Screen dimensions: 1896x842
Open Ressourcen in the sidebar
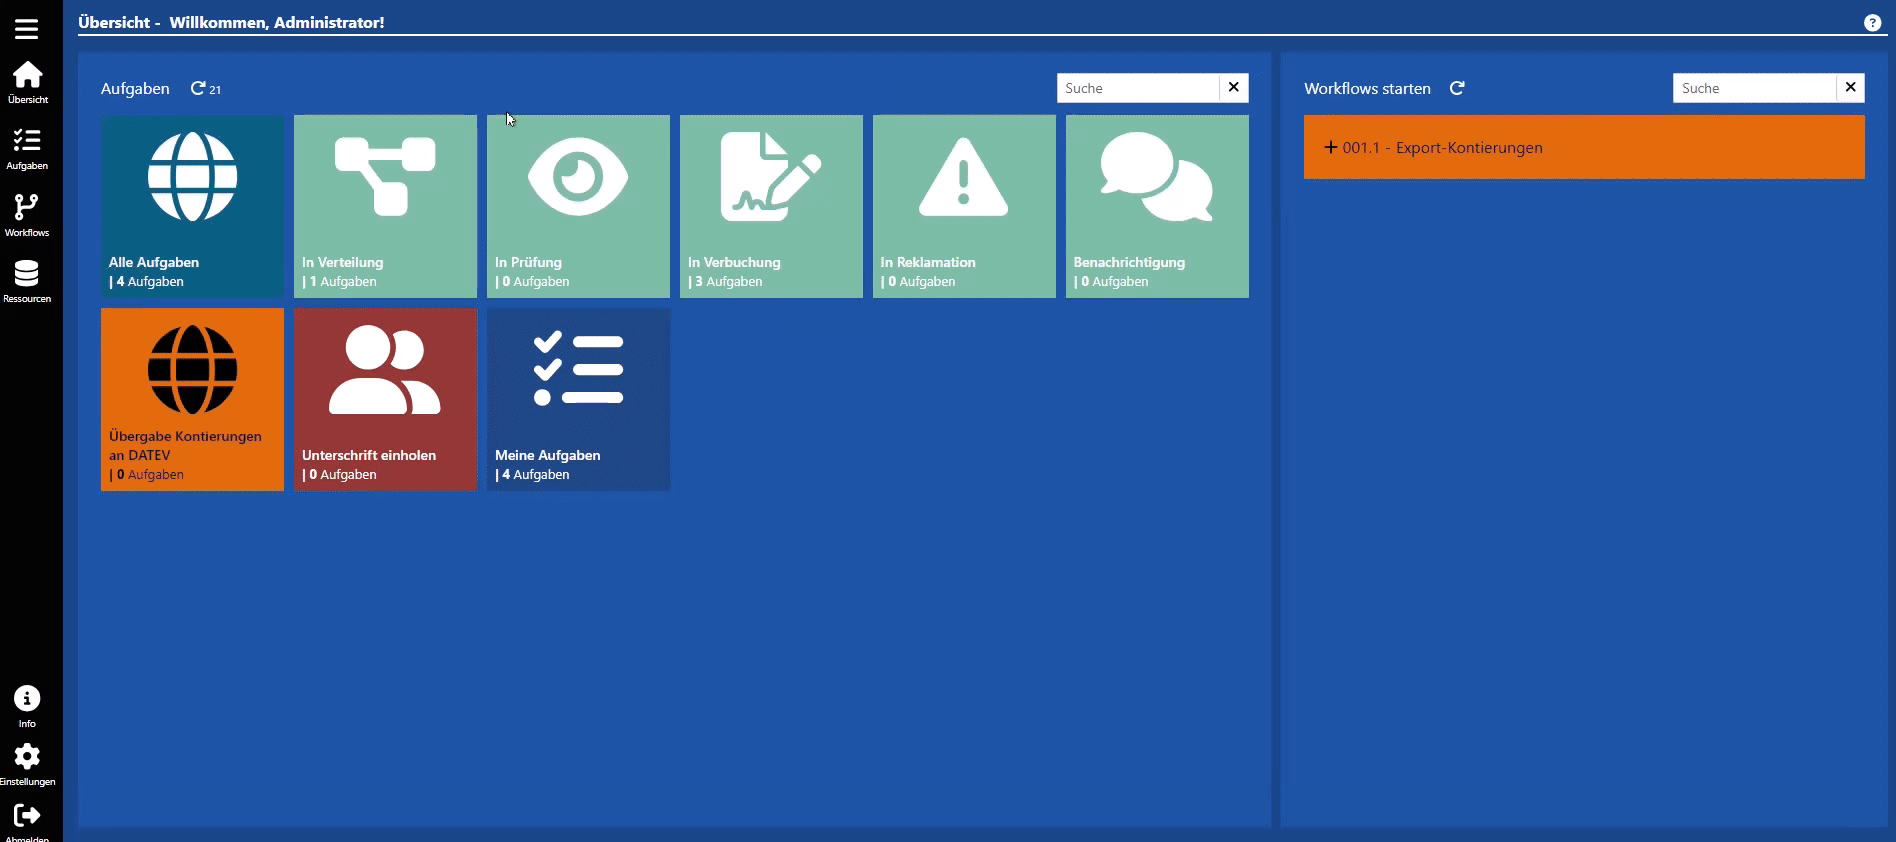tap(27, 280)
